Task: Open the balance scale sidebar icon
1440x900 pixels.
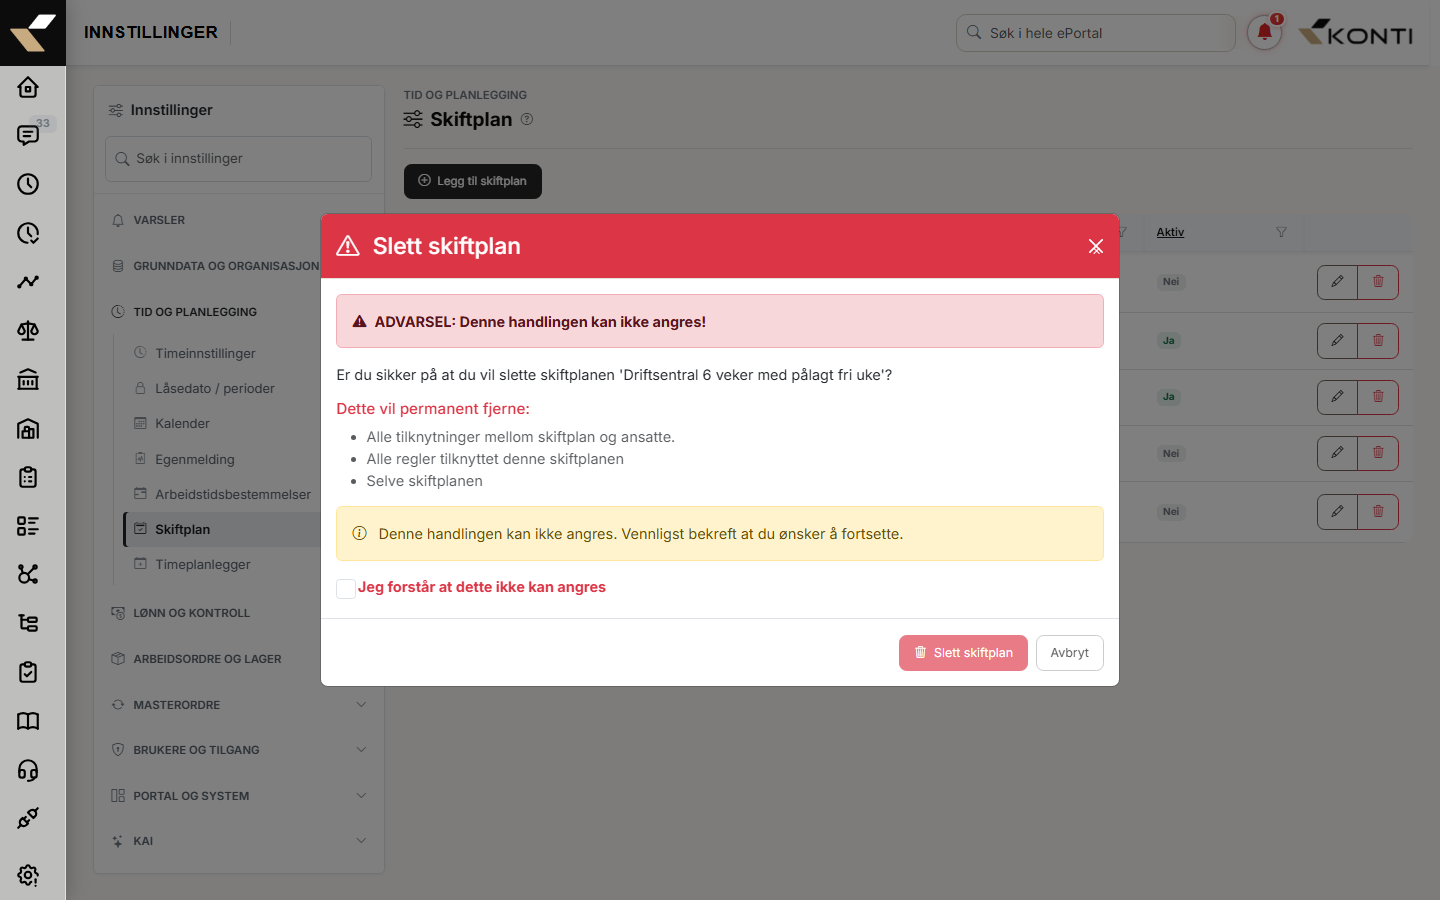Action: tap(28, 331)
